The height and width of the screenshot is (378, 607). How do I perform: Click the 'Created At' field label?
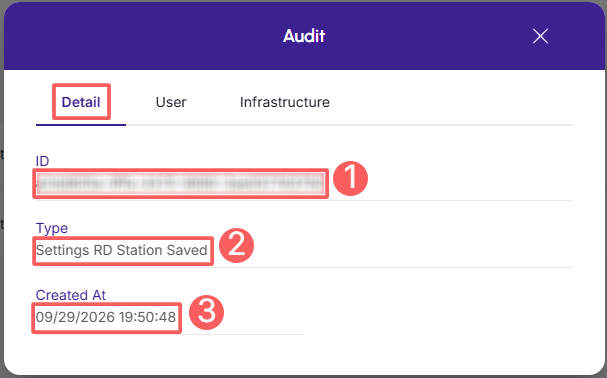pos(70,295)
